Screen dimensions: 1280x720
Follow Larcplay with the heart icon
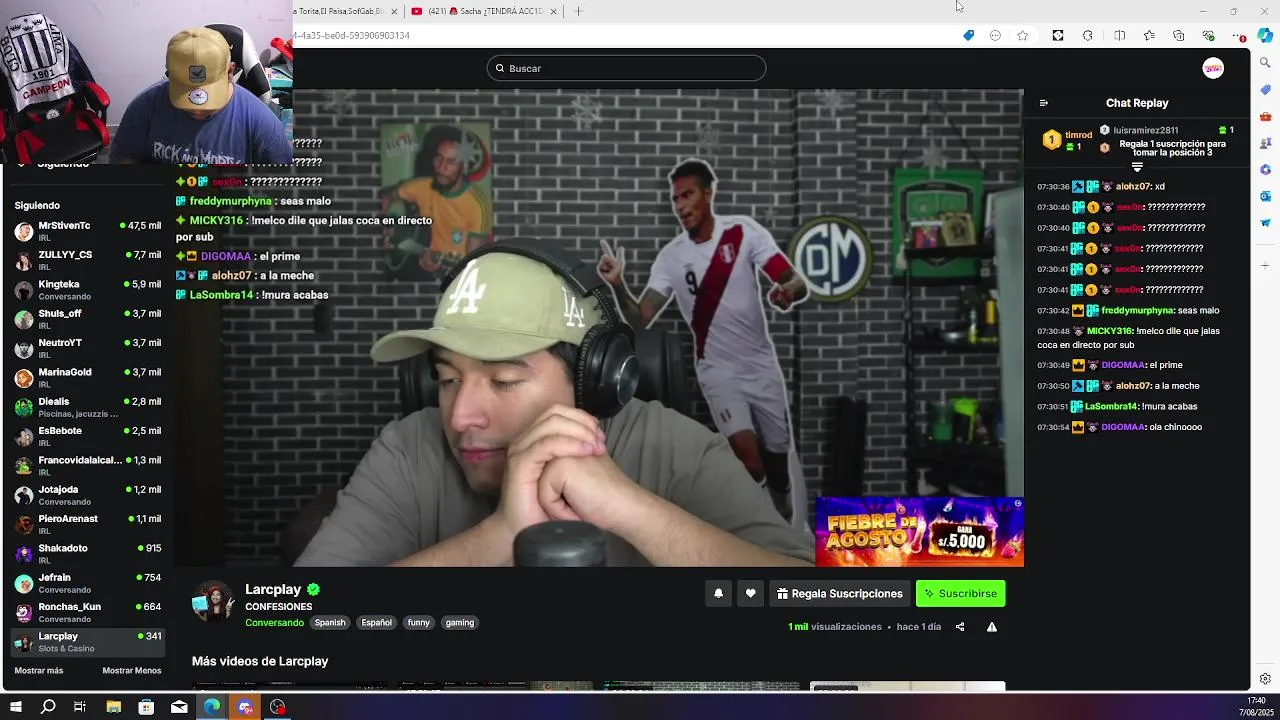click(x=750, y=593)
